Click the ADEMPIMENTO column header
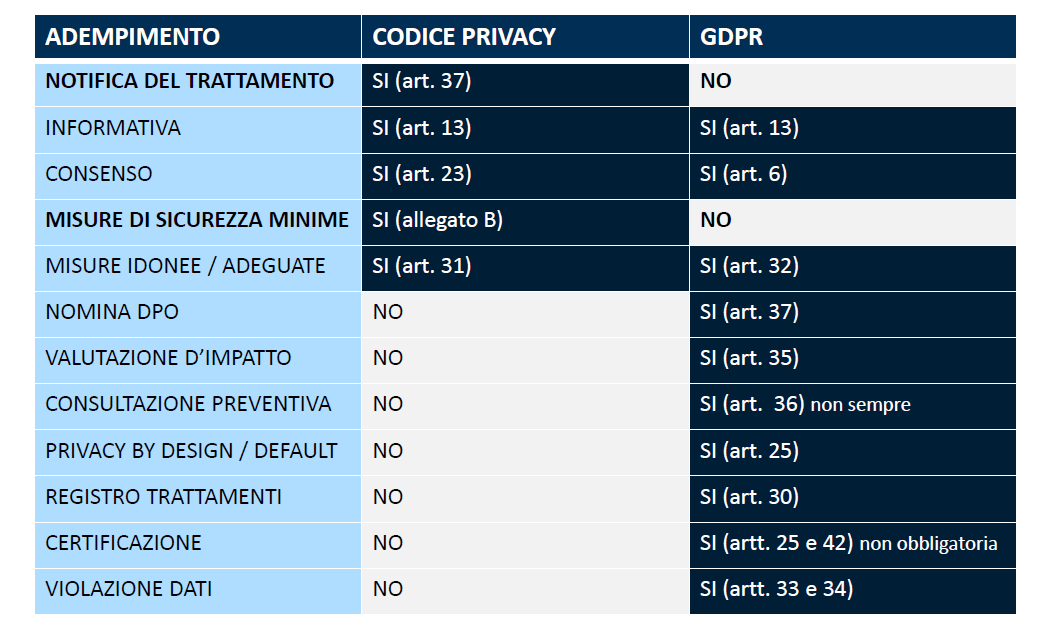This screenshot has width=1039, height=629. click(x=133, y=37)
